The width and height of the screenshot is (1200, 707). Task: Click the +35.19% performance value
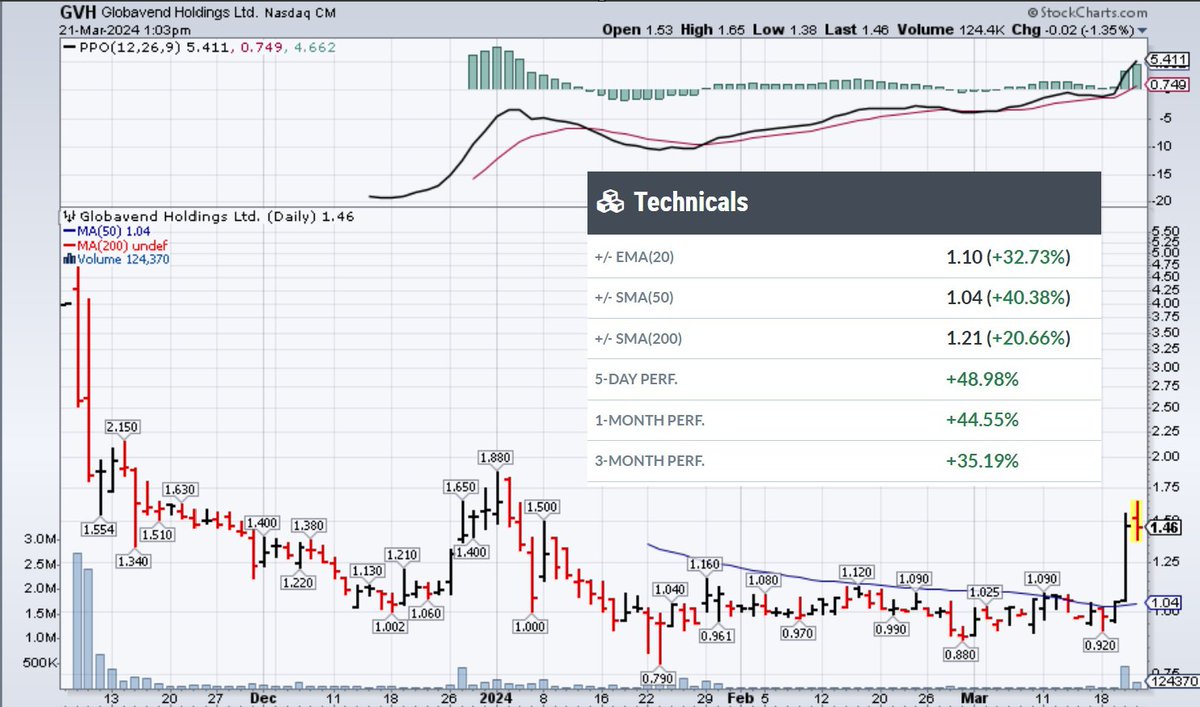point(982,461)
